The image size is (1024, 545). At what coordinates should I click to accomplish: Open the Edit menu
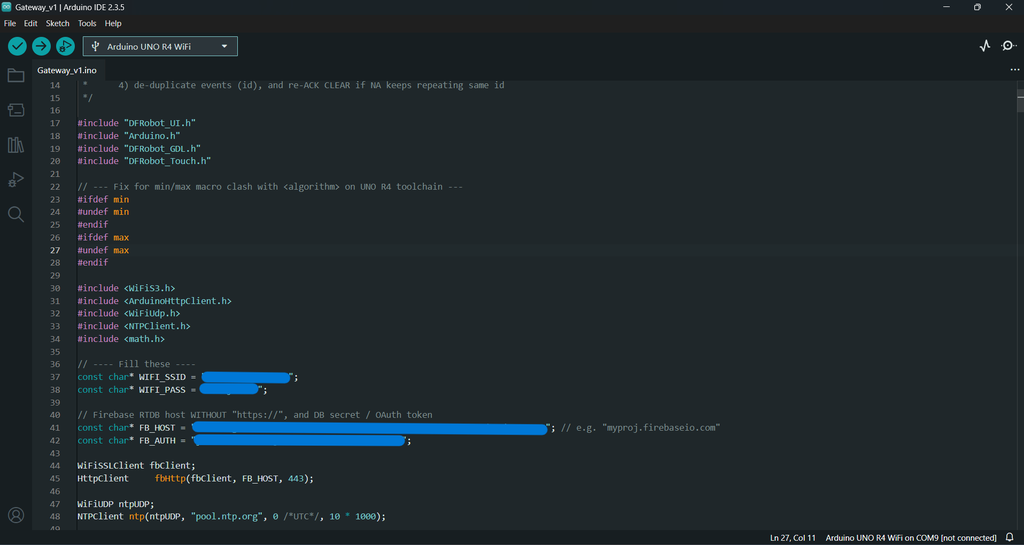pos(31,23)
